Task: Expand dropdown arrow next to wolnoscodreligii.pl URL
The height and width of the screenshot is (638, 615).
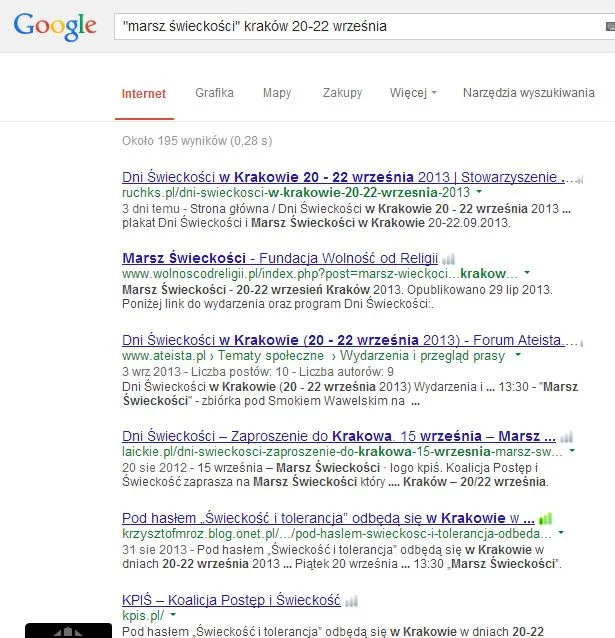Action: pyautogui.click(x=527, y=273)
